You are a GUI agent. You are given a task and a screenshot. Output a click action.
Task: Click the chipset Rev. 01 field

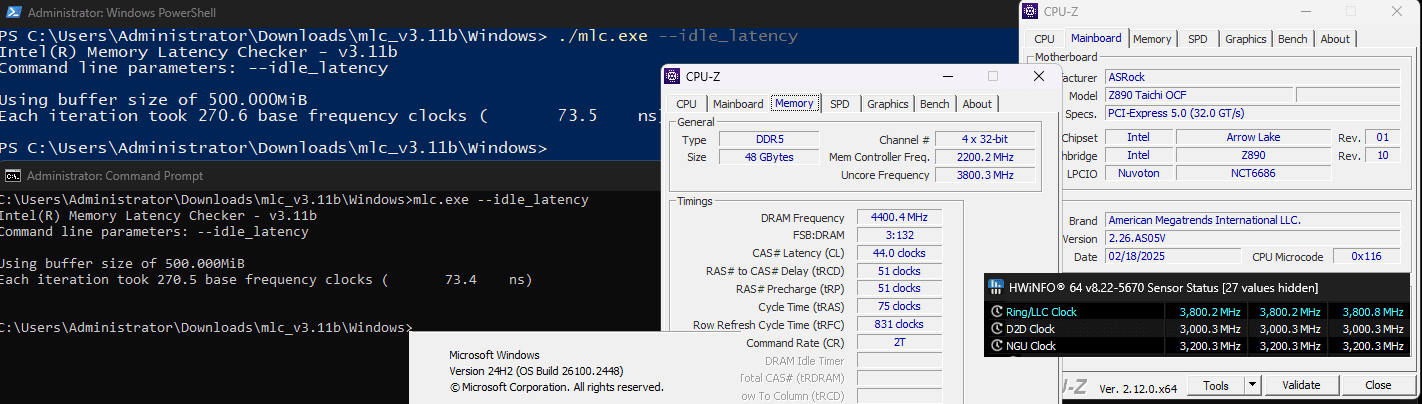[x=1383, y=137]
